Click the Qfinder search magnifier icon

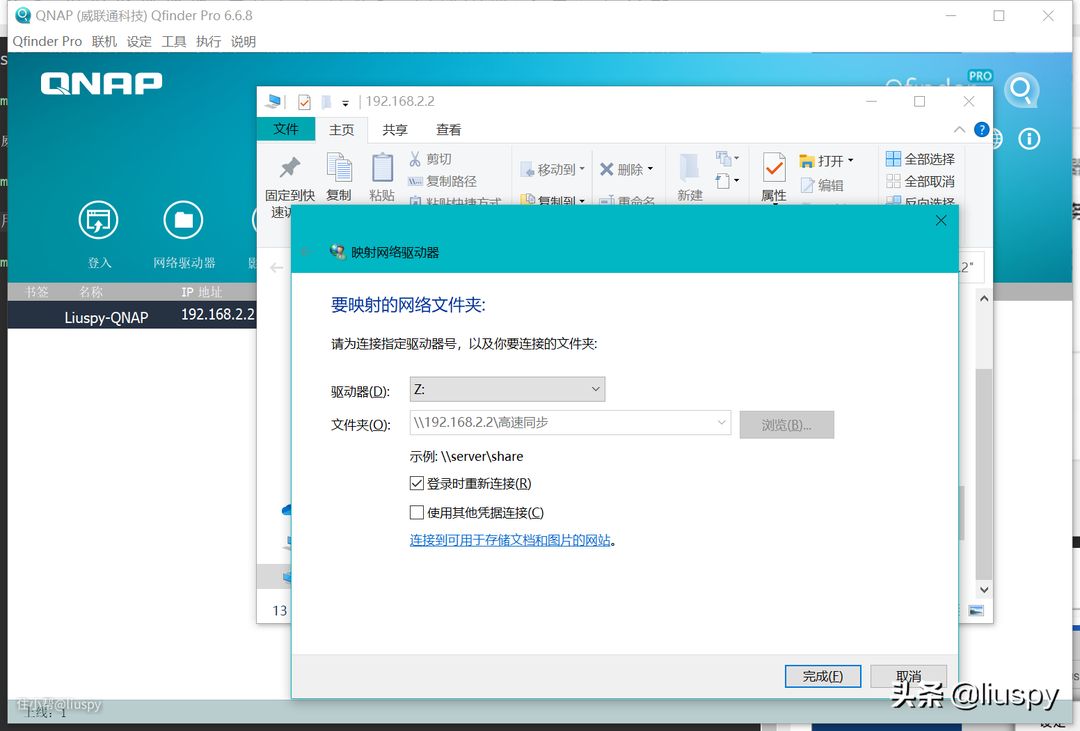click(x=1021, y=91)
